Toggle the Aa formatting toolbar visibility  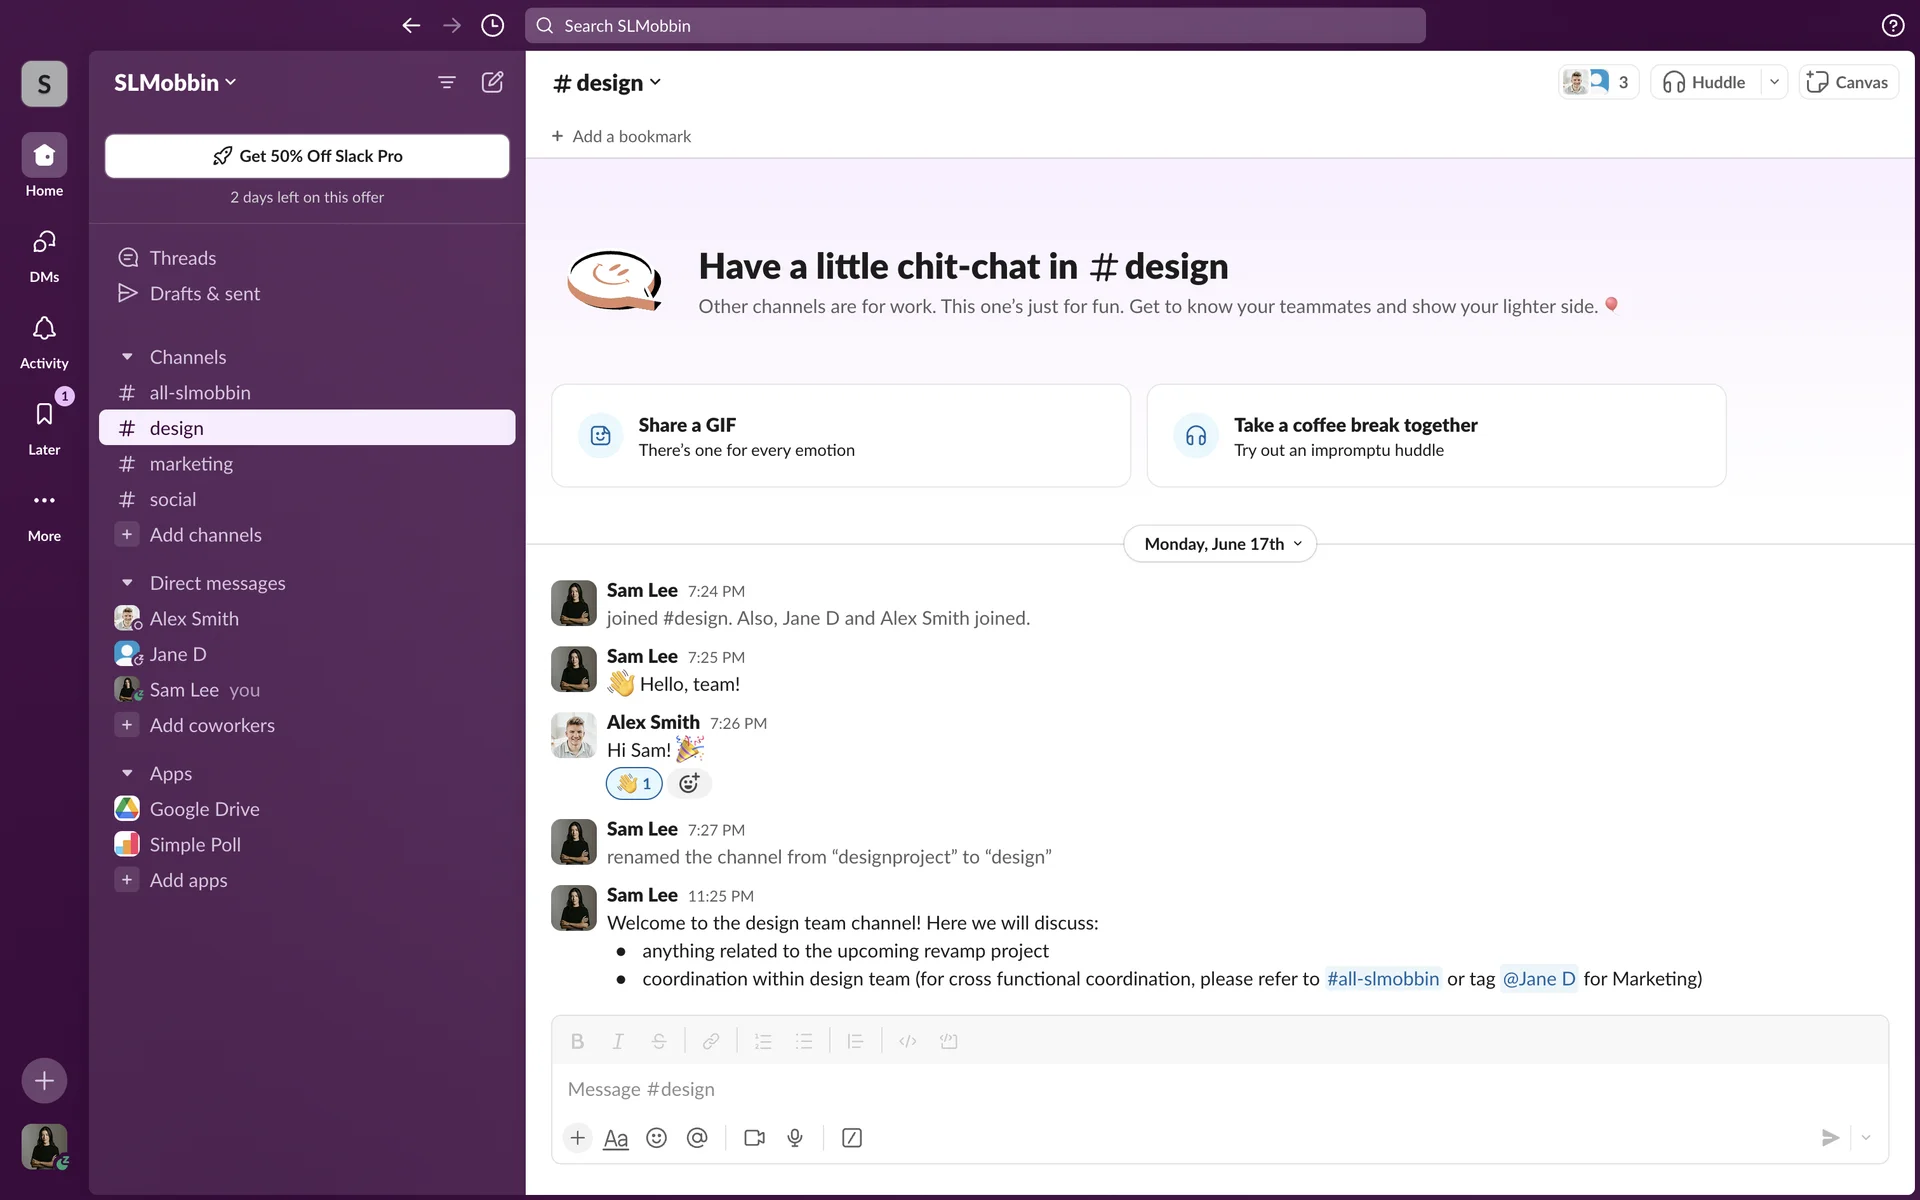[x=616, y=1138]
